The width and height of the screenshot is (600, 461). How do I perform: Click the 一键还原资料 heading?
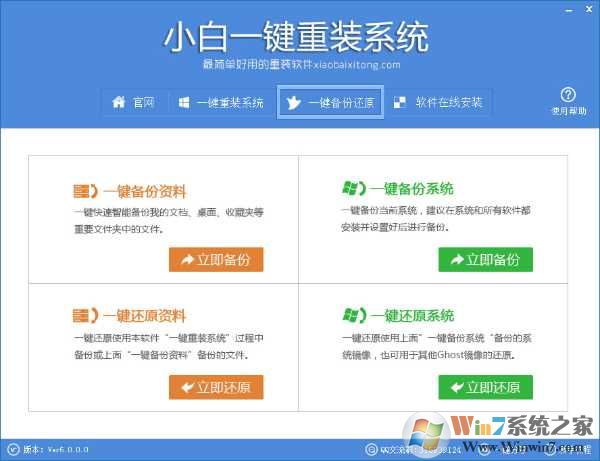(x=145, y=316)
